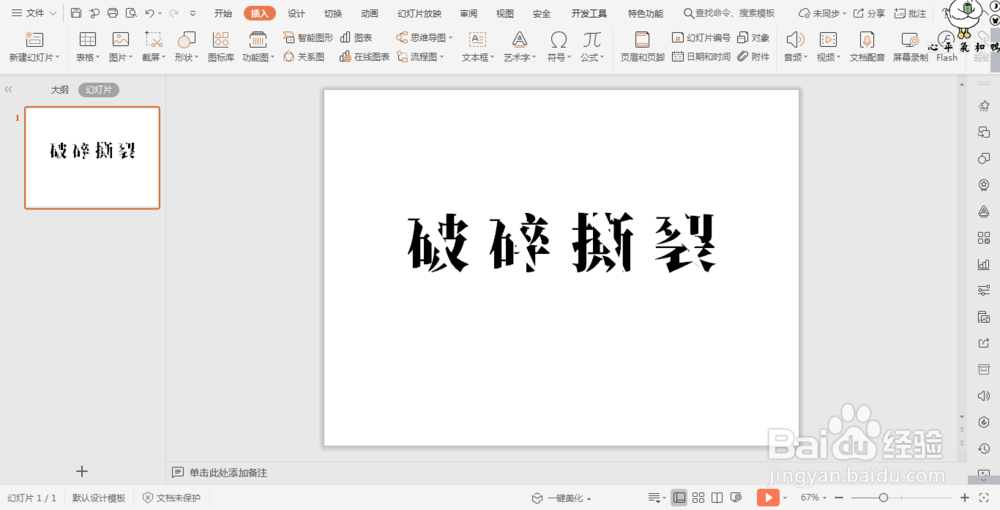The image size is (1000, 510).
Task: Switch to the 设计 design tab
Action: tap(296, 13)
